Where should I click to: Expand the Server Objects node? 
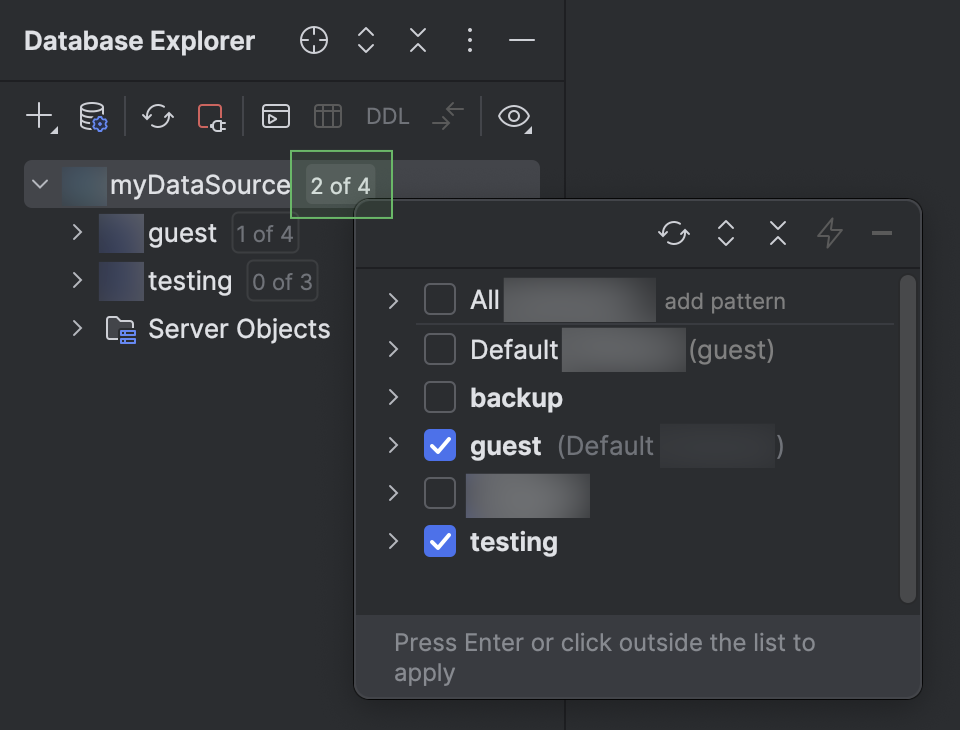[78, 329]
